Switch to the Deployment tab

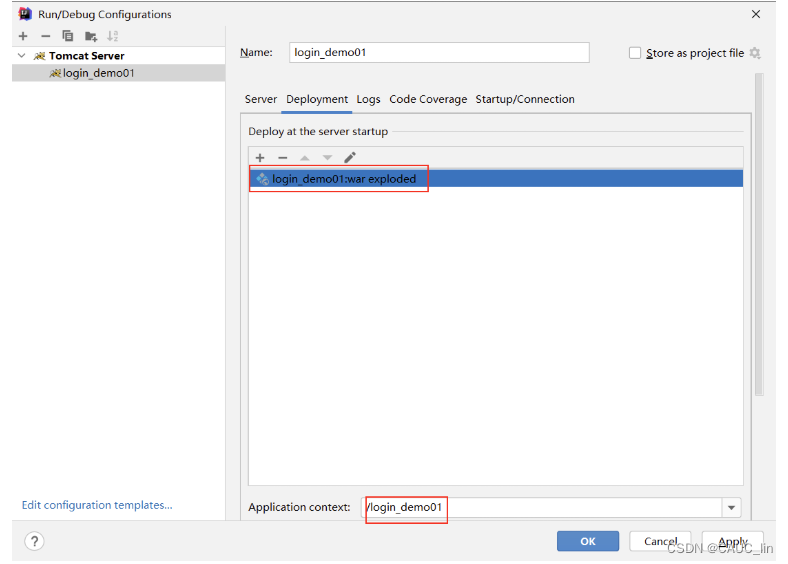pos(317,99)
